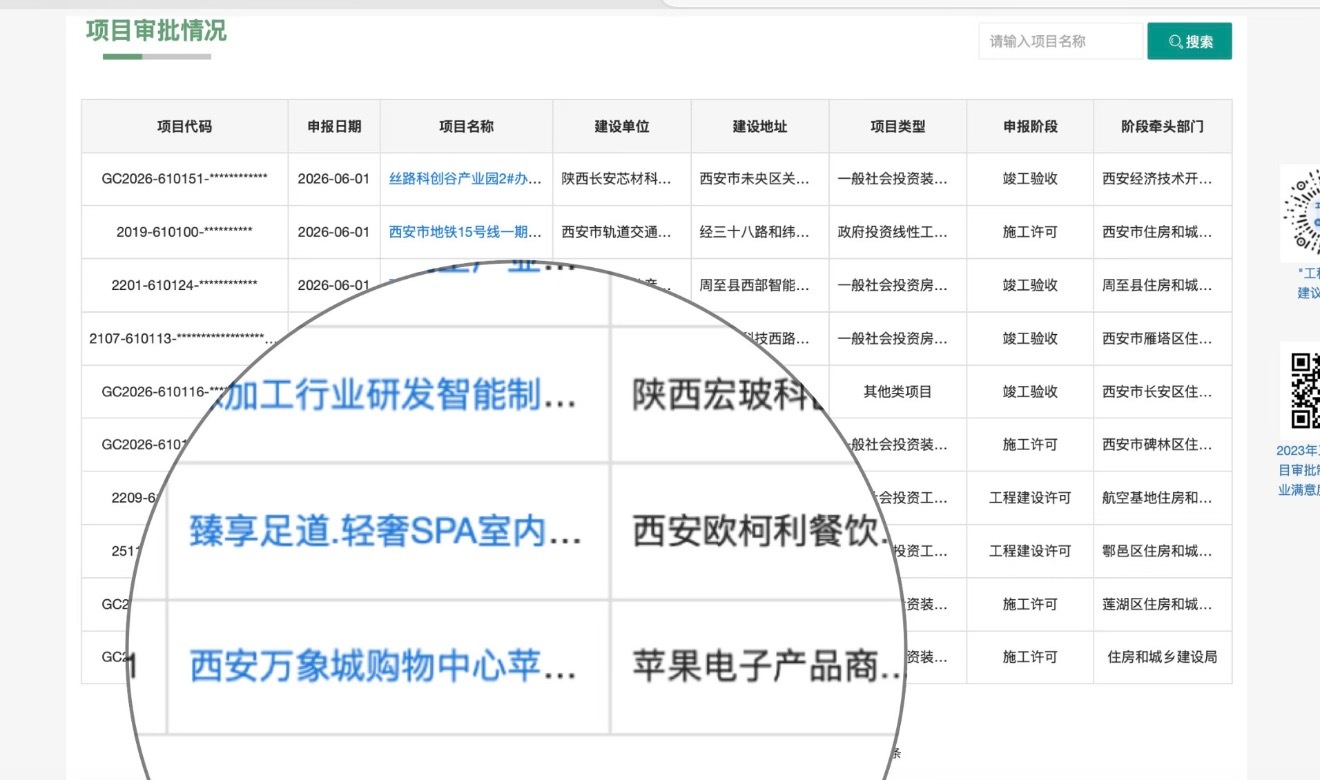Focus the 请输入项目名称 search field
Screen dimensions: 1320x780
click(x=1060, y=41)
